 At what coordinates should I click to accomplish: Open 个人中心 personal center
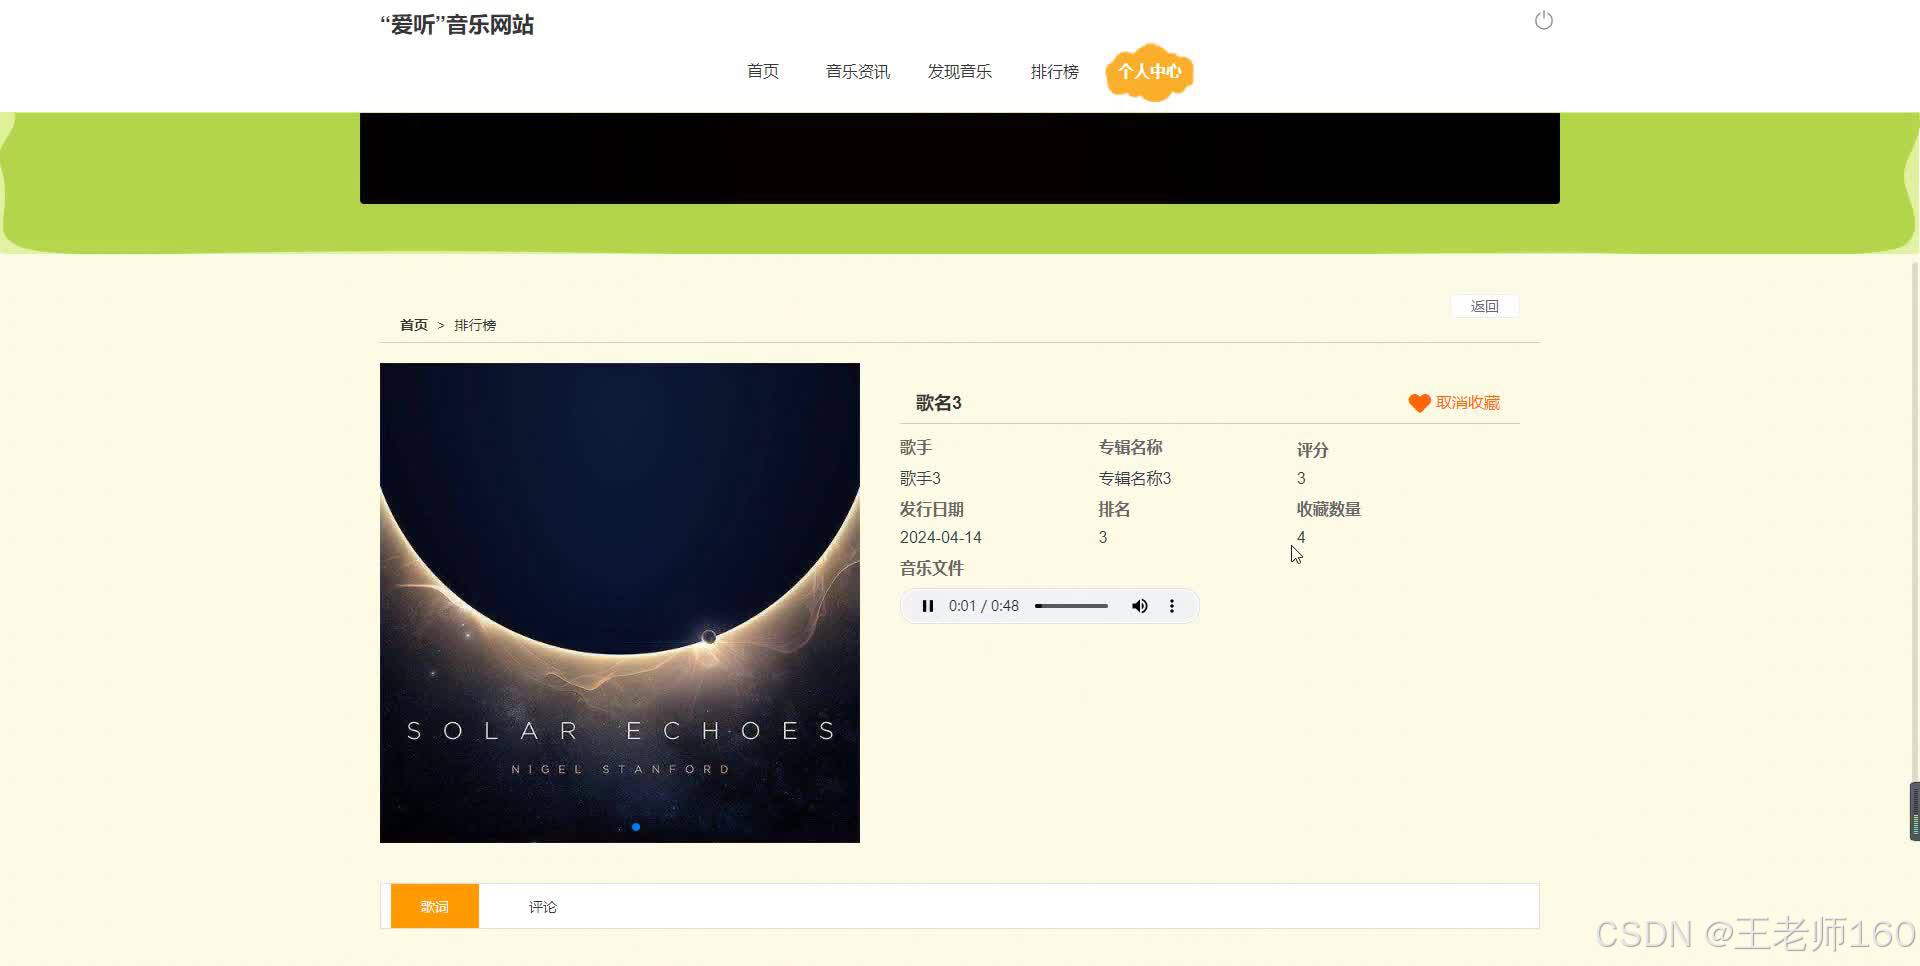(1149, 72)
